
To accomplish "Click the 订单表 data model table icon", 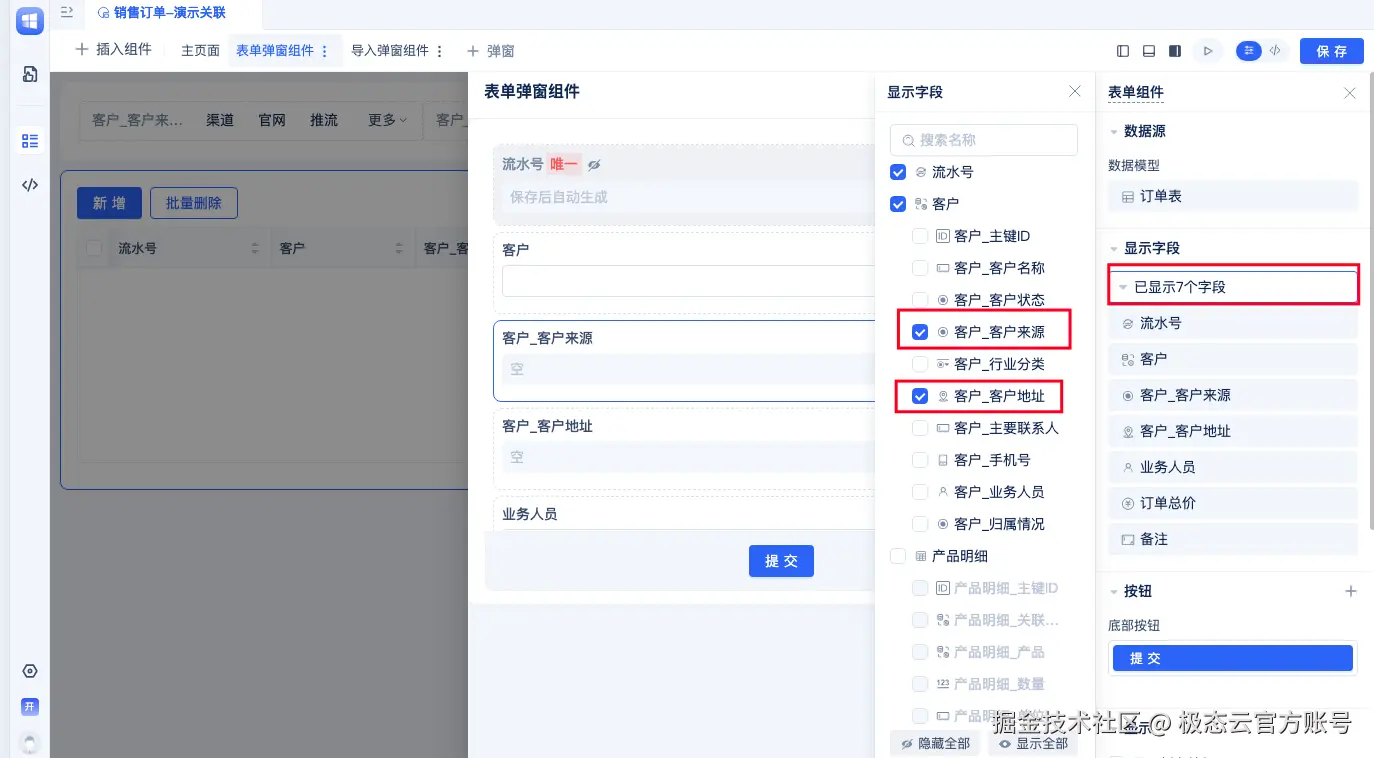I will (x=1128, y=197).
